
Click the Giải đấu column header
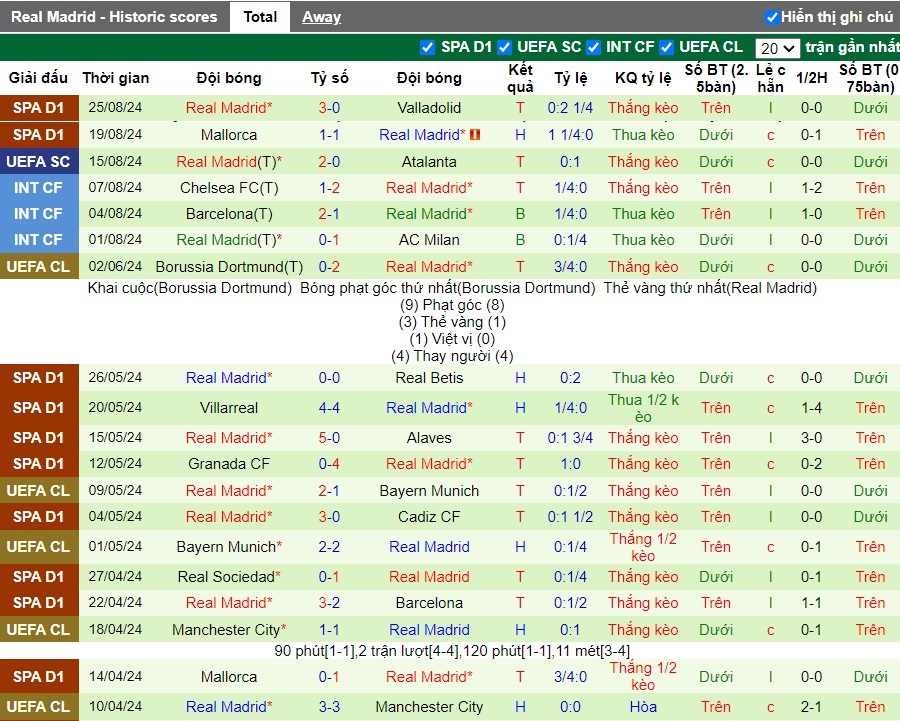38,78
